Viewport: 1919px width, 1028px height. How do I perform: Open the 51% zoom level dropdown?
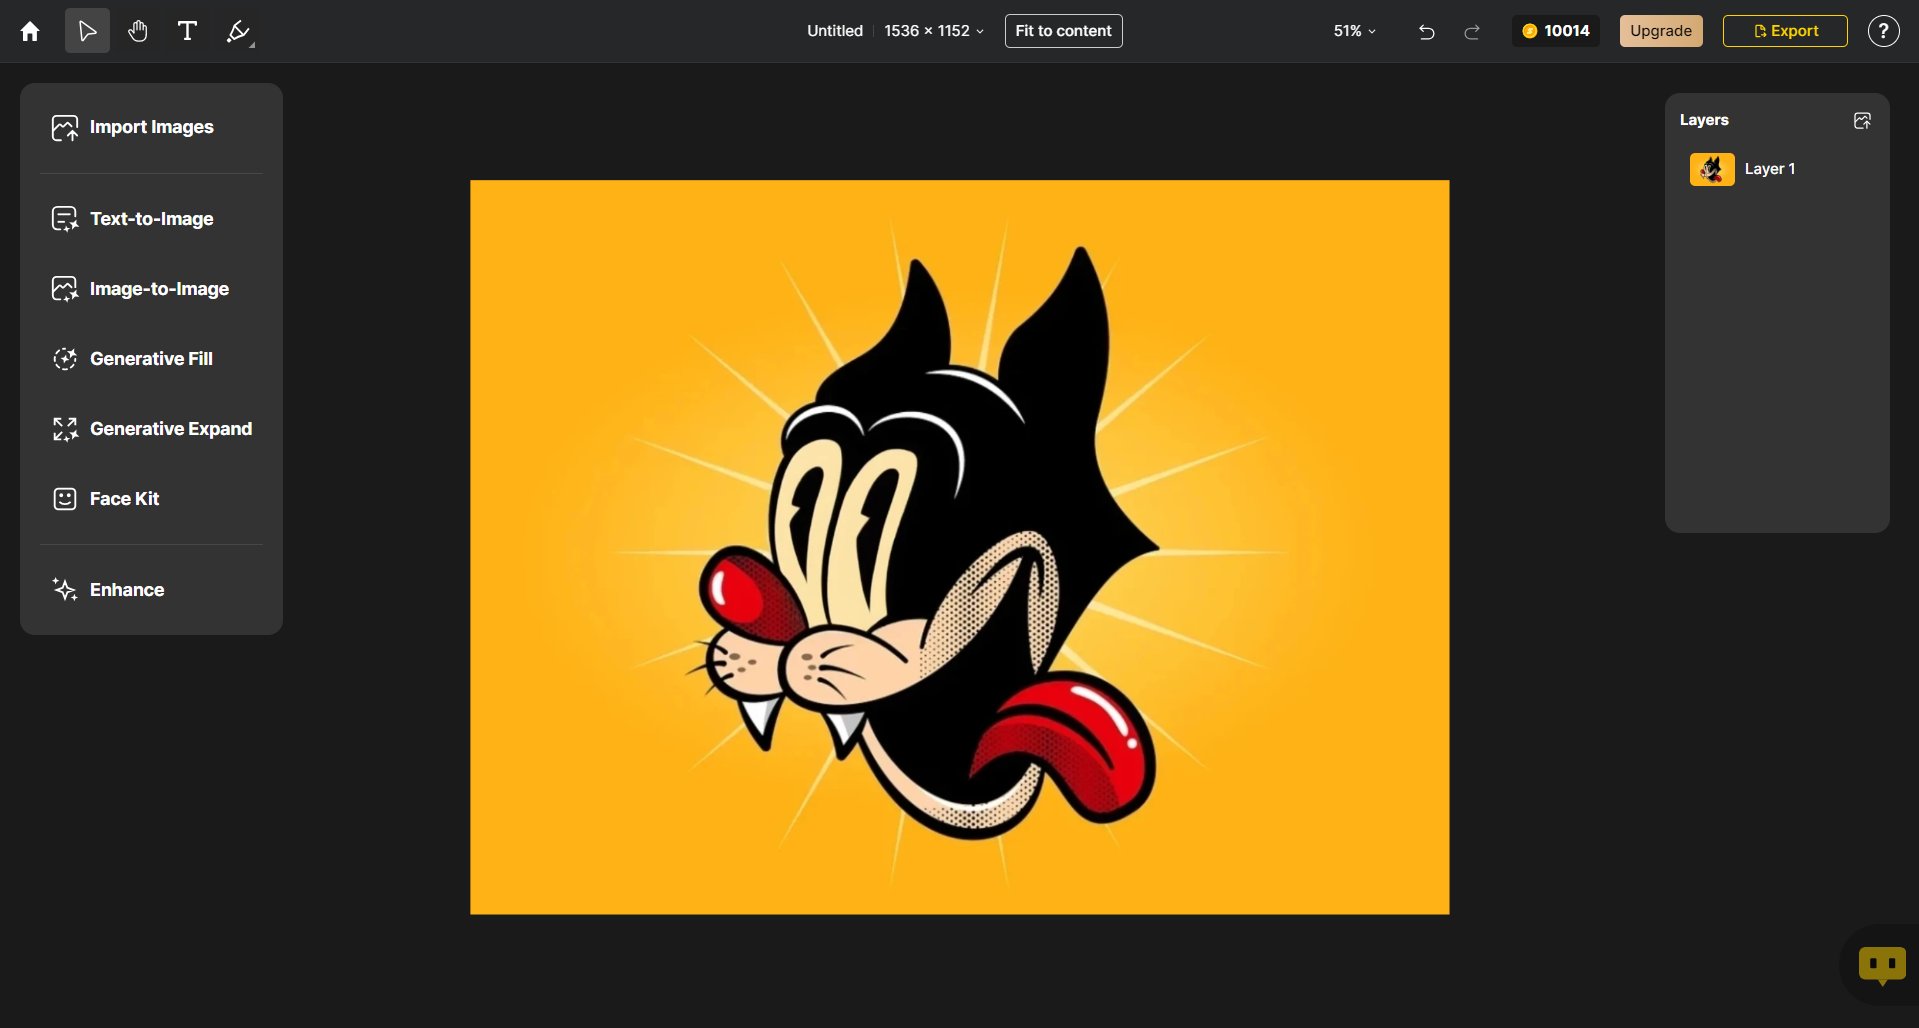pos(1354,31)
